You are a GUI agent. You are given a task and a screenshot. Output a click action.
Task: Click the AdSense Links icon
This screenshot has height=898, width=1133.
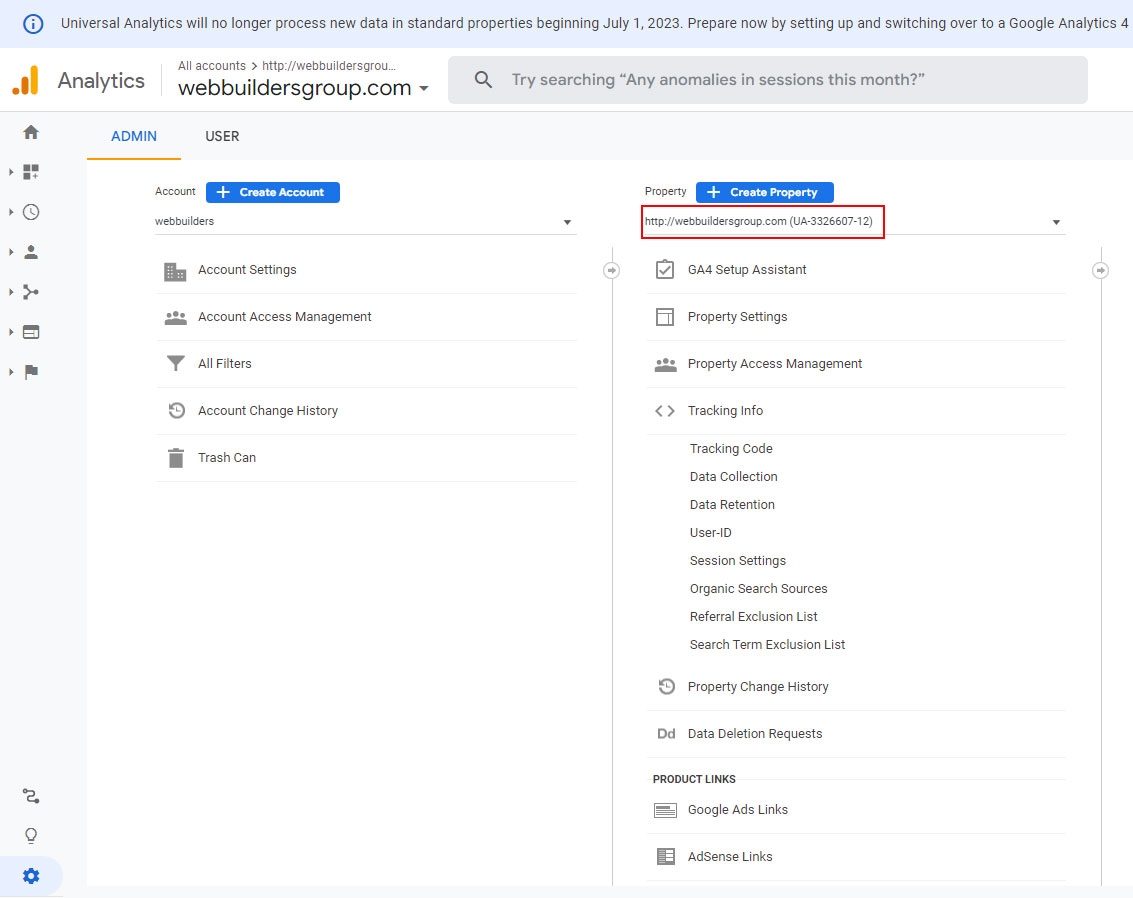(x=665, y=857)
